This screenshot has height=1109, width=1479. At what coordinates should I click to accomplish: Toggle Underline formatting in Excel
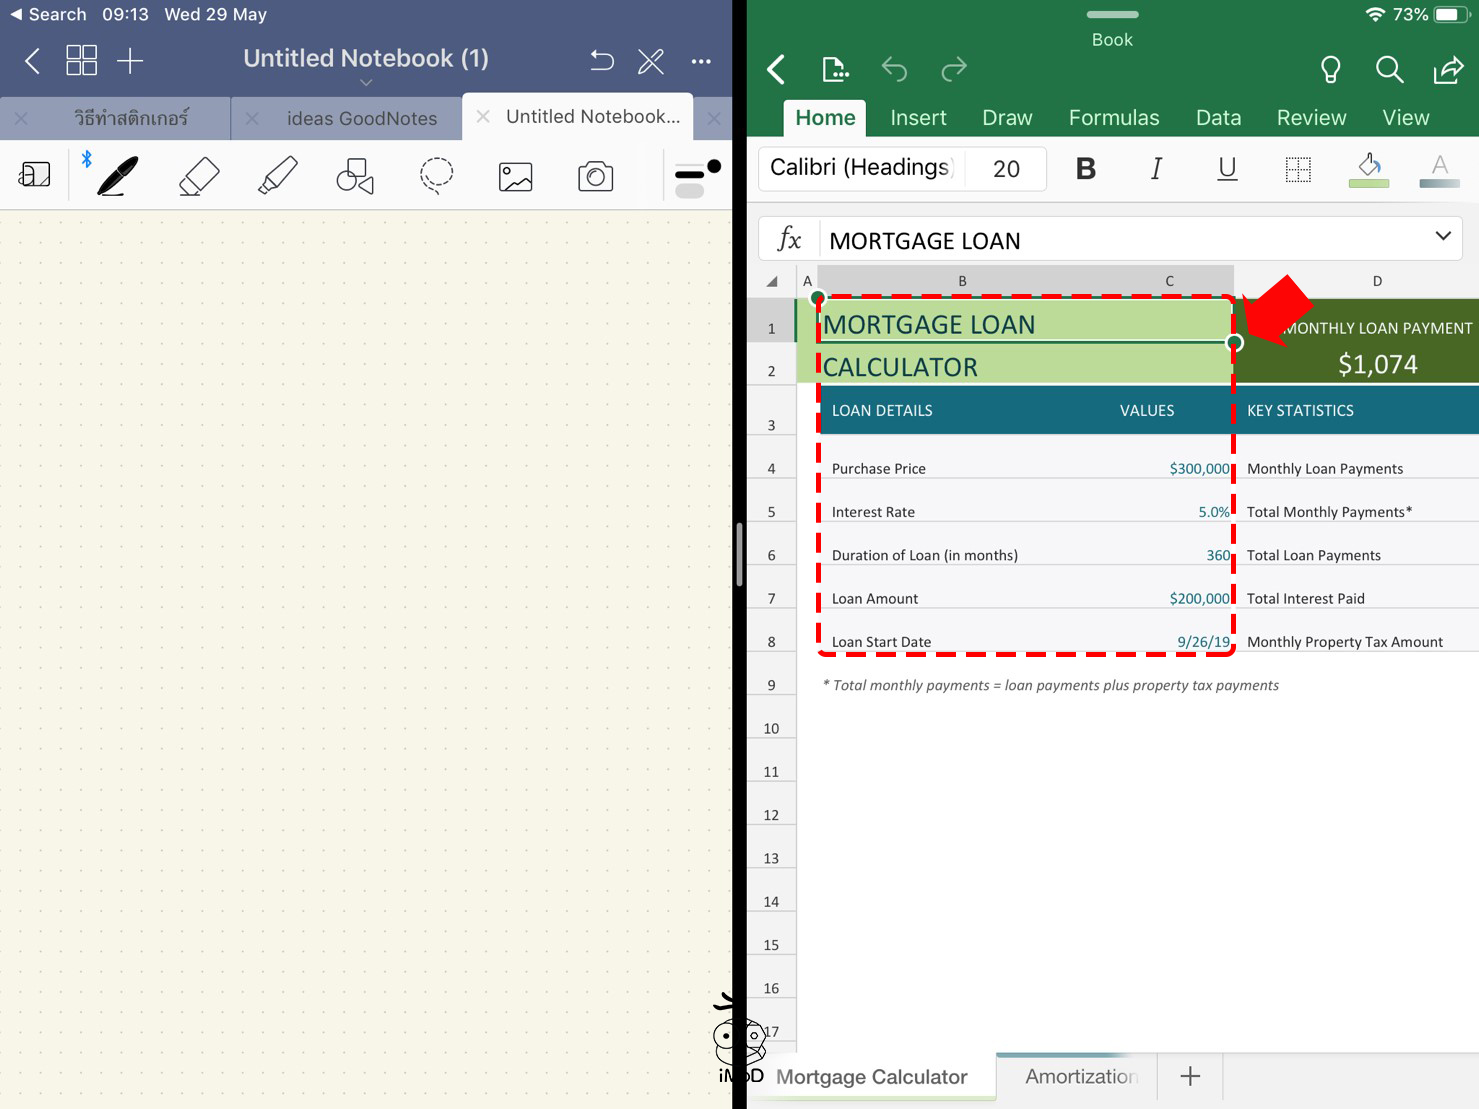[x=1227, y=169]
